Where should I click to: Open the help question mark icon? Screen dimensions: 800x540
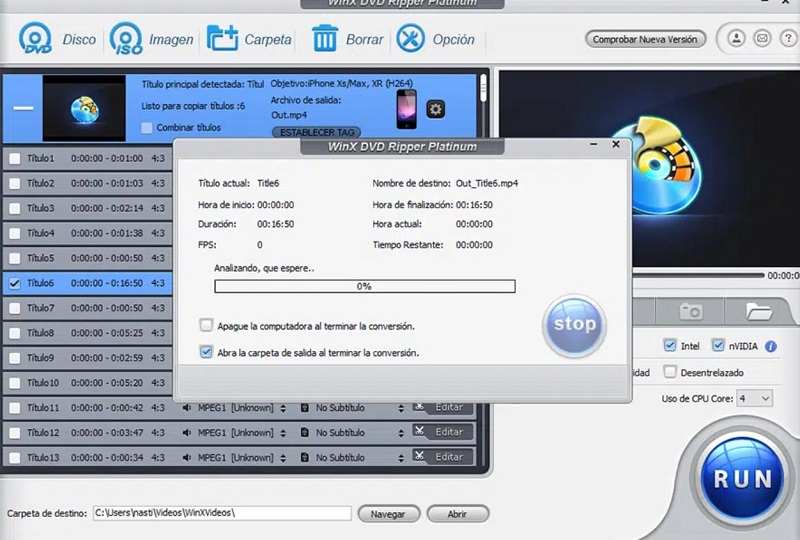788,38
